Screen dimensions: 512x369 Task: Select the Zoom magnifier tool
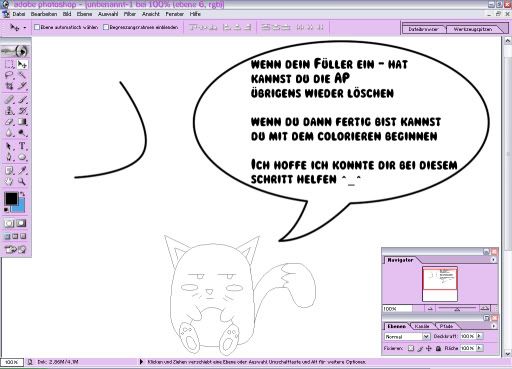point(22,182)
